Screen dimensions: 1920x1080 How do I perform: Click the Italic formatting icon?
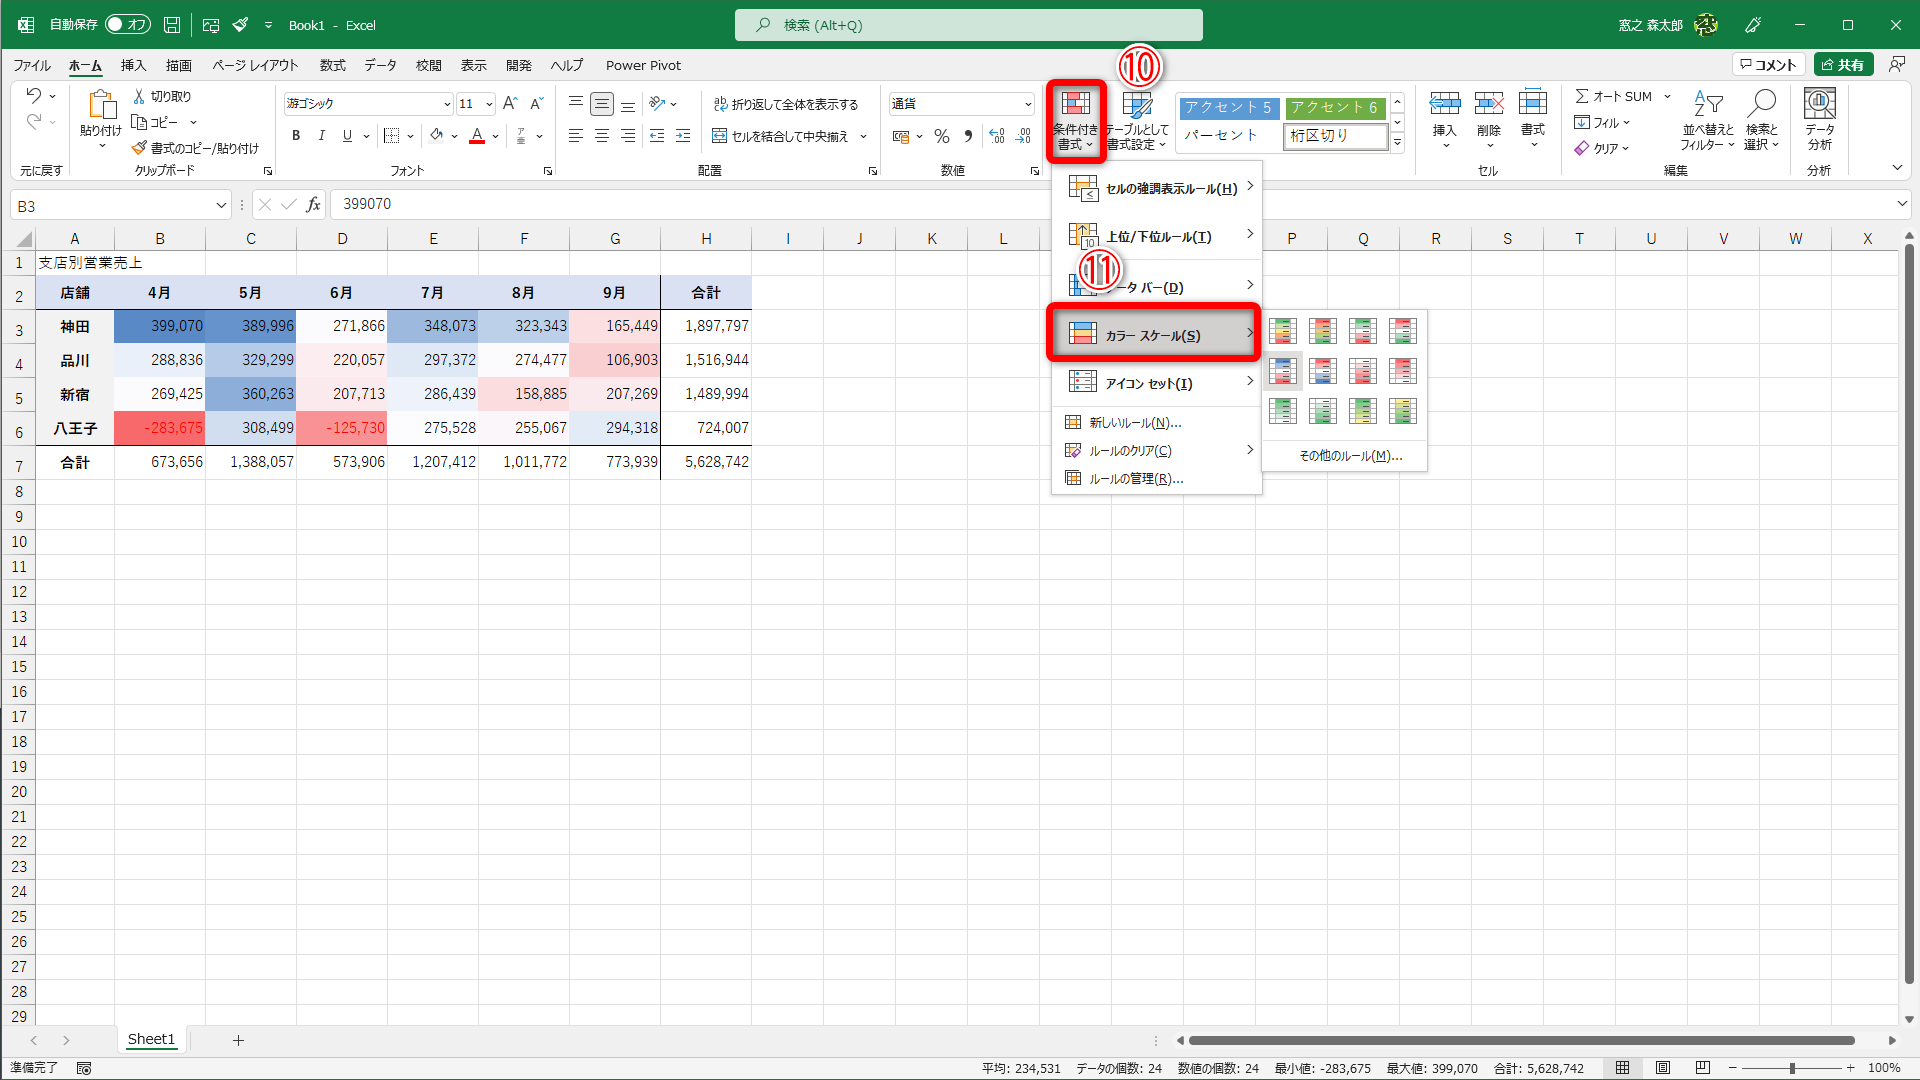(321, 136)
